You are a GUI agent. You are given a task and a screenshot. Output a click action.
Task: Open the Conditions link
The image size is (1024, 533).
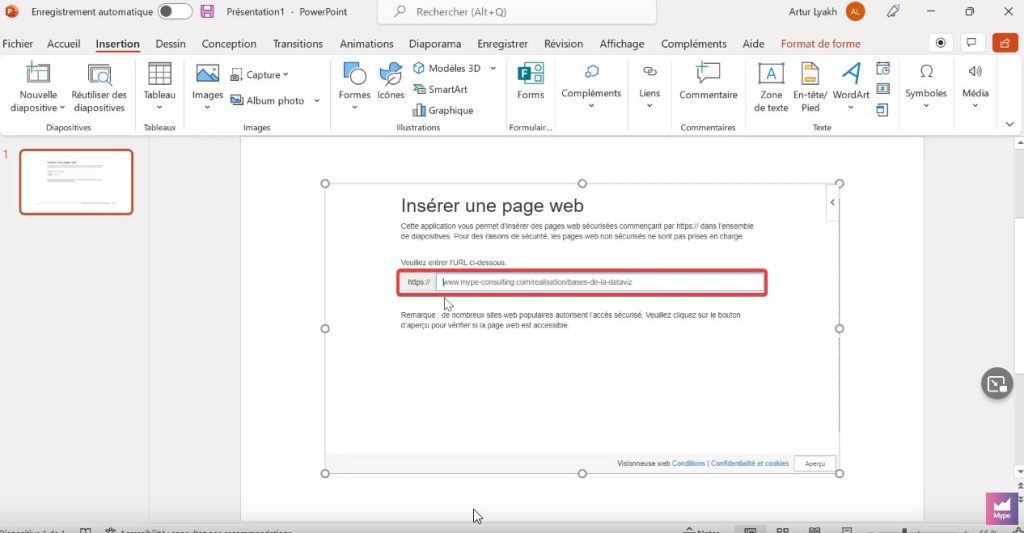[x=688, y=463]
